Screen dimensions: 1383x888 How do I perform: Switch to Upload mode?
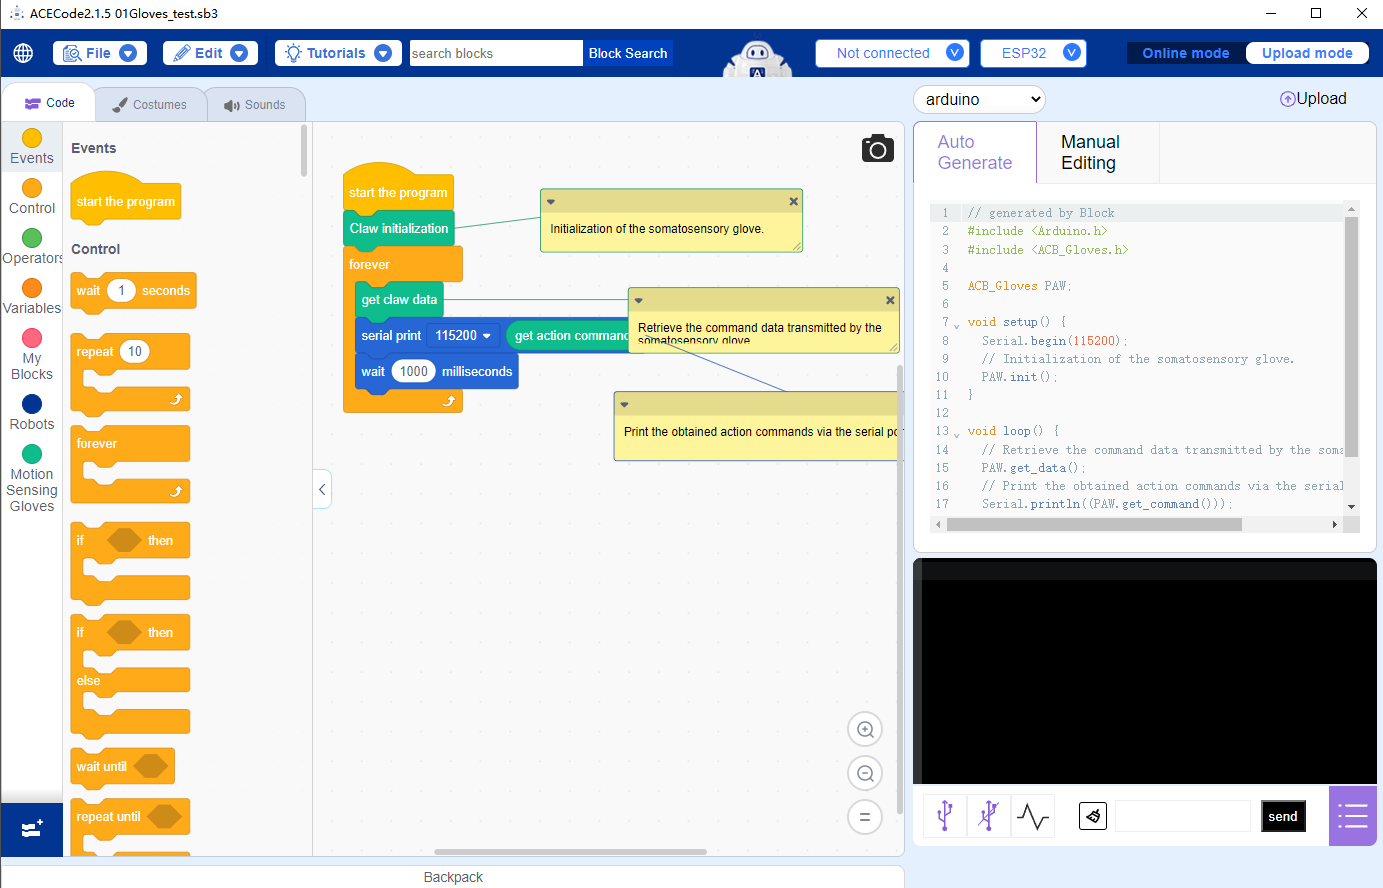[1307, 52]
